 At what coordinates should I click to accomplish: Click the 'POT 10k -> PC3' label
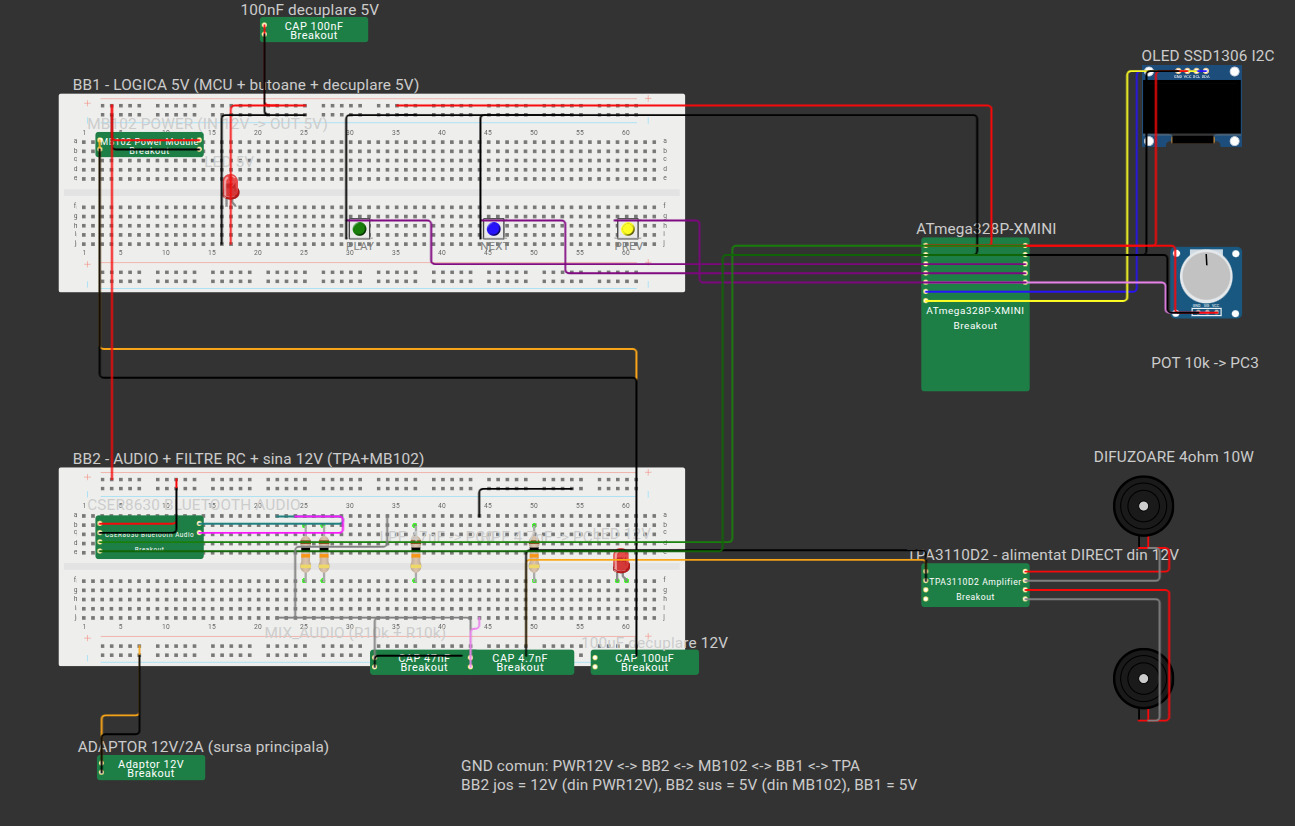[x=1205, y=363]
